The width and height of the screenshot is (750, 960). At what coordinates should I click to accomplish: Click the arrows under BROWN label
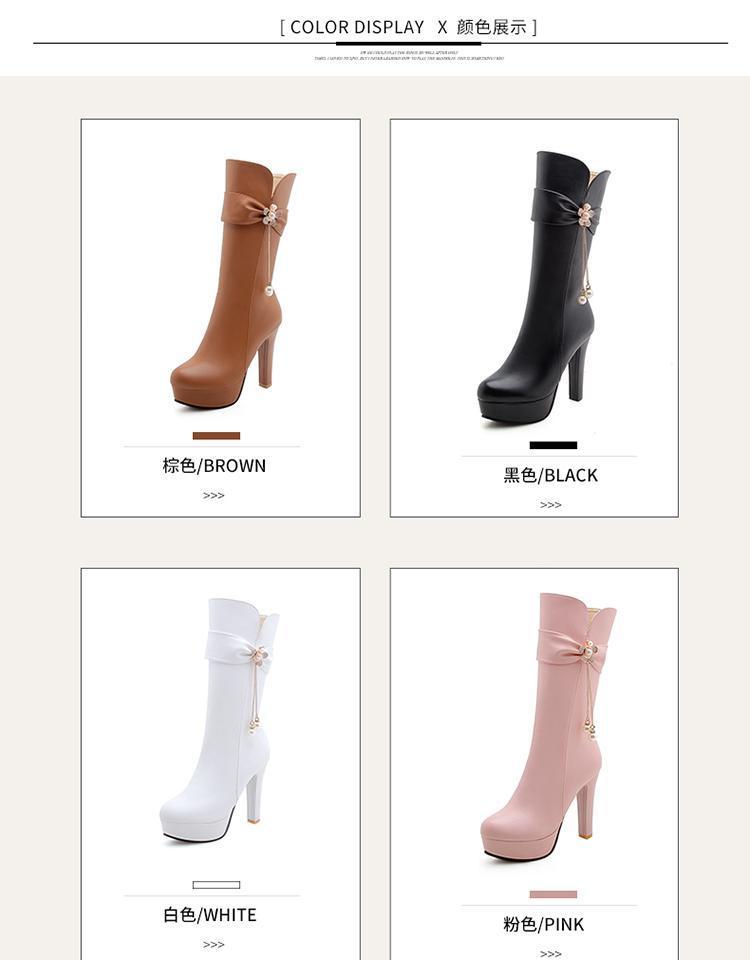pyautogui.click(x=214, y=495)
